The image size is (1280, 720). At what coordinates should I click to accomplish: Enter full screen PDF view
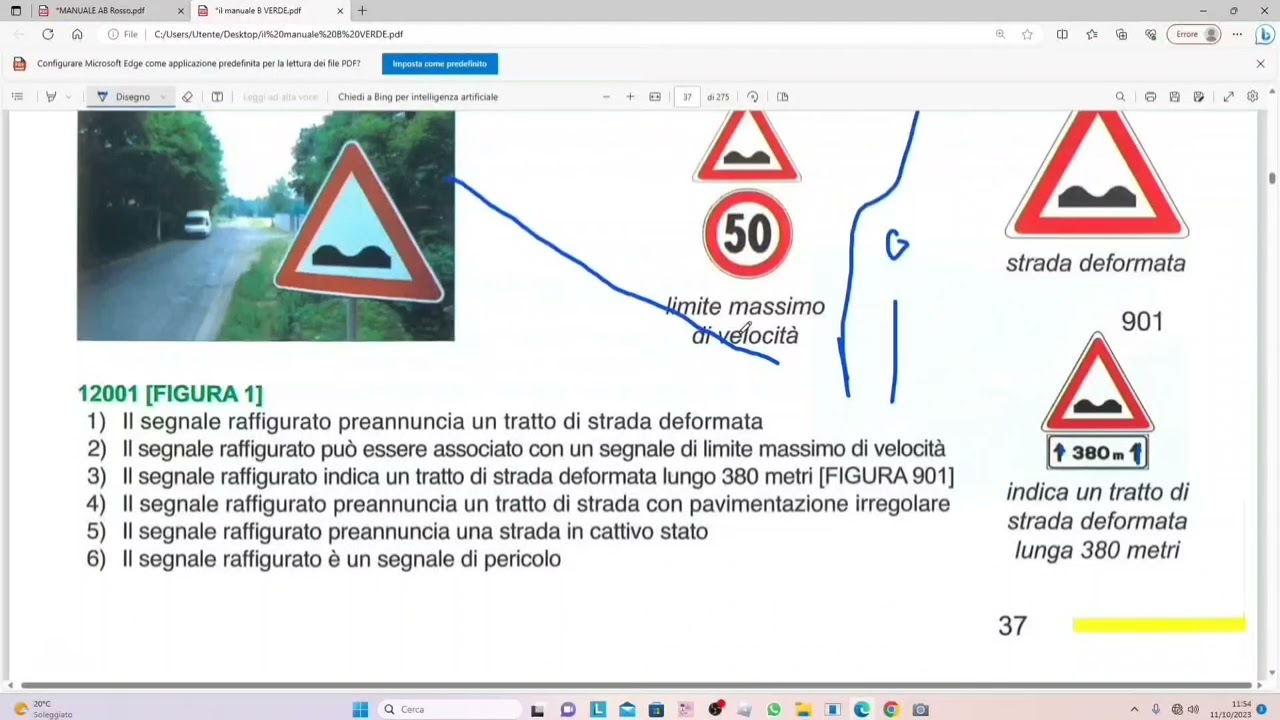click(x=1229, y=97)
